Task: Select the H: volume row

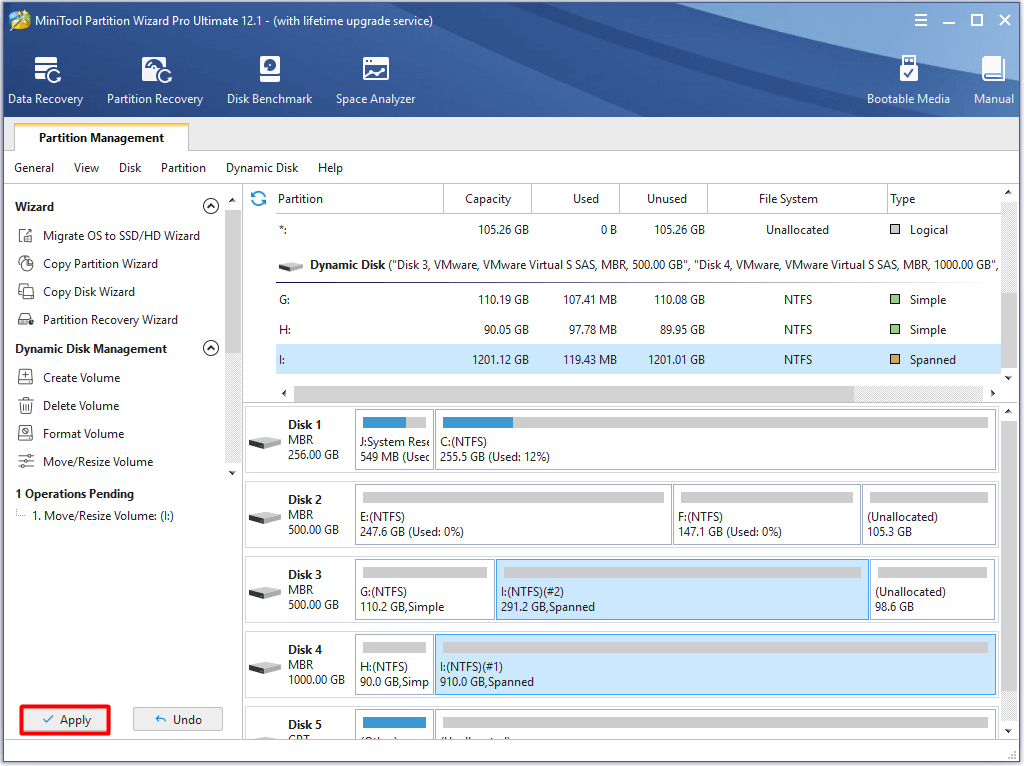Action: [x=638, y=330]
